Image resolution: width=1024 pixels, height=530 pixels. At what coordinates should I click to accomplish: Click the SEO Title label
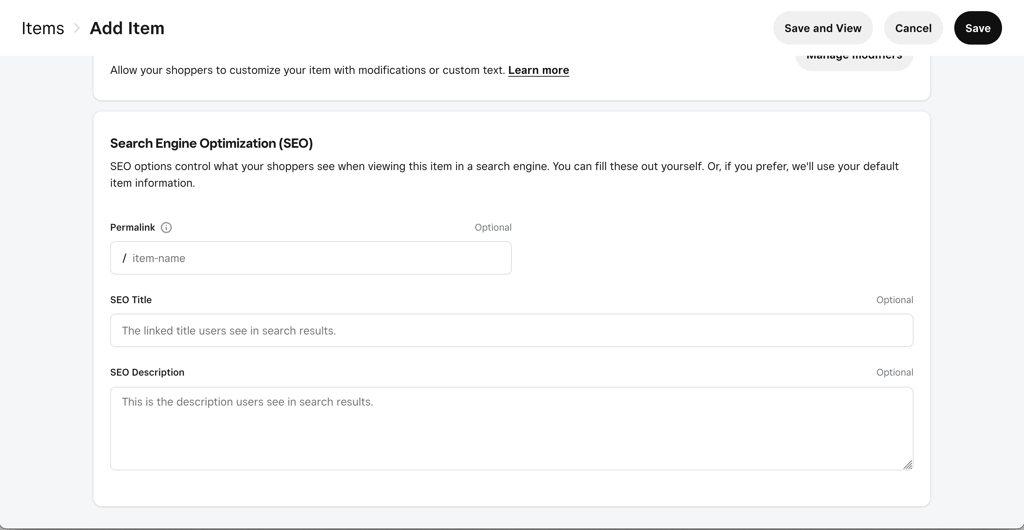point(131,300)
